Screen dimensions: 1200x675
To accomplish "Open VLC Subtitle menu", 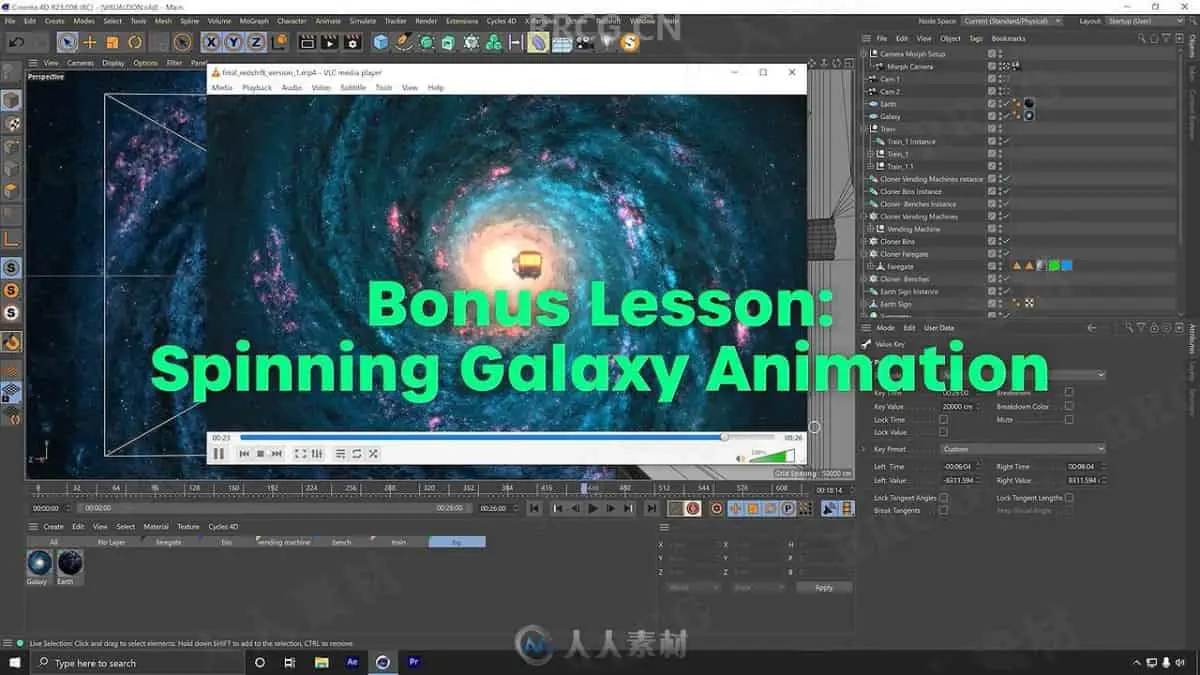I will [353, 88].
